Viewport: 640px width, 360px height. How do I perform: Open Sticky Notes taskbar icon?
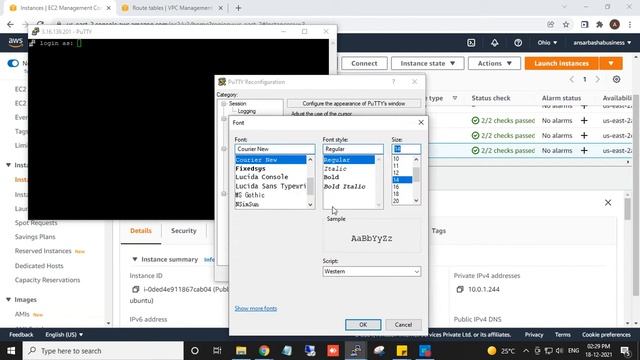point(402,351)
